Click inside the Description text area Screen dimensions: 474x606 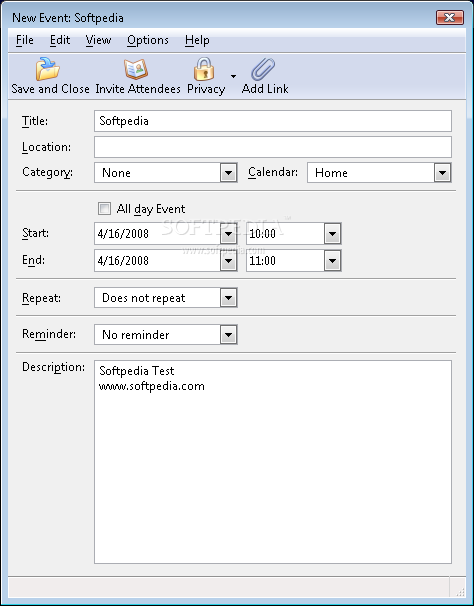pos(273,462)
